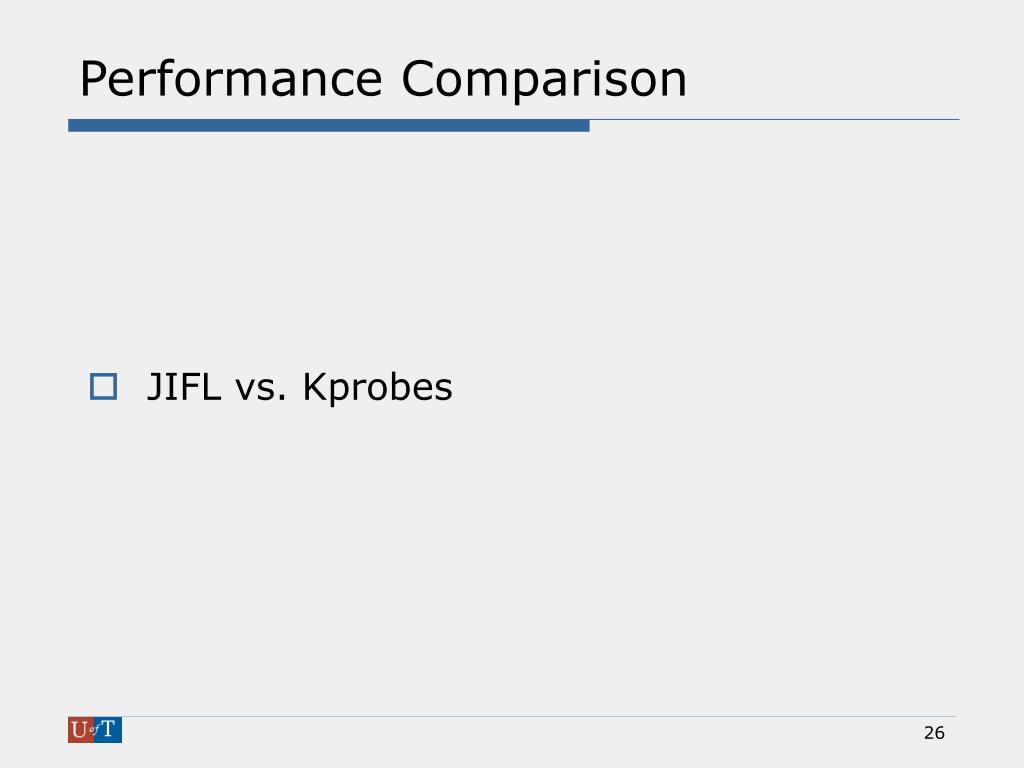Click the word JIFL in the bullet
Screen dimensions: 1024x768
click(x=184, y=387)
